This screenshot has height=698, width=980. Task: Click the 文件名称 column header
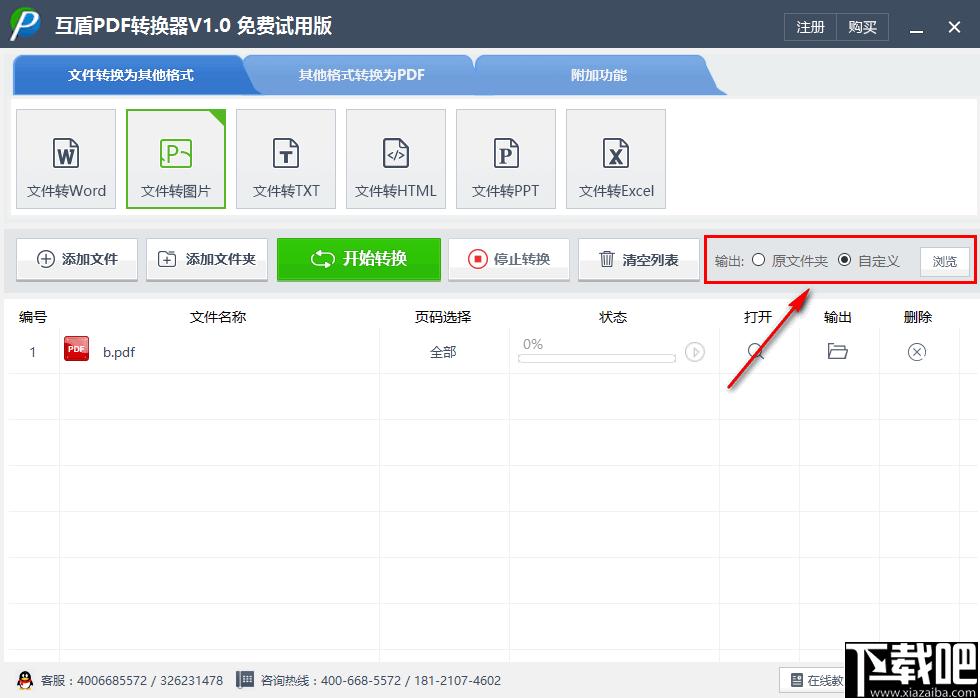pyautogui.click(x=218, y=317)
